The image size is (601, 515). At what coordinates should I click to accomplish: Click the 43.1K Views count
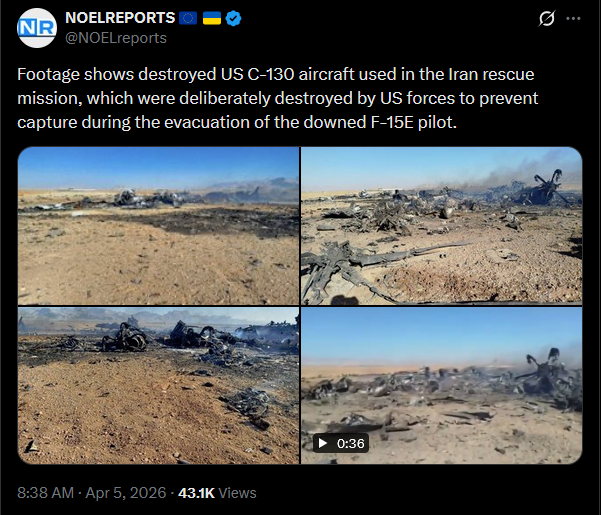pos(217,493)
